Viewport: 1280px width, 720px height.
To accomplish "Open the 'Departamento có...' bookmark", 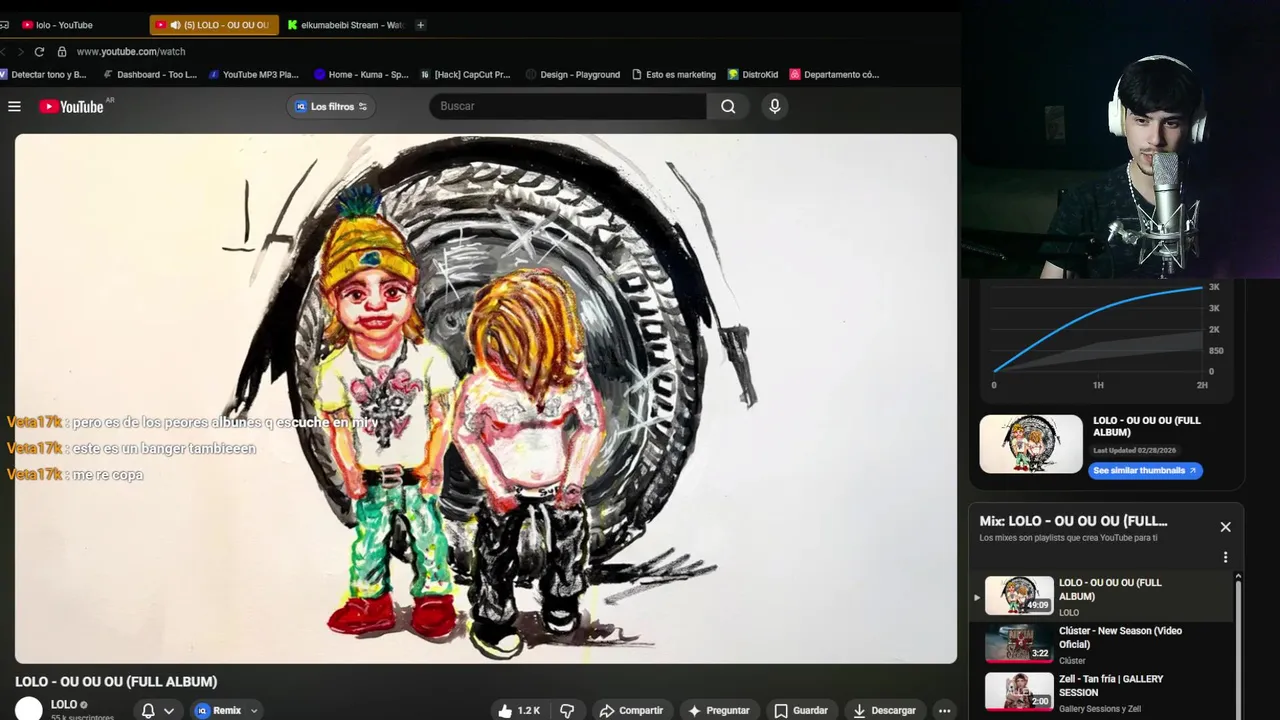I will [835, 74].
